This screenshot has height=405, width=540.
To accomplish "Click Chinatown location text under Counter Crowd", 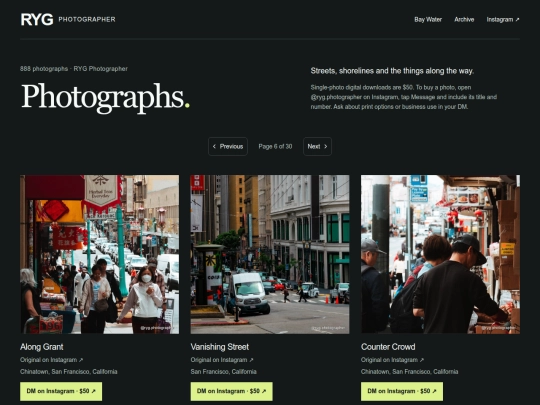I will pyautogui.click(x=409, y=372).
